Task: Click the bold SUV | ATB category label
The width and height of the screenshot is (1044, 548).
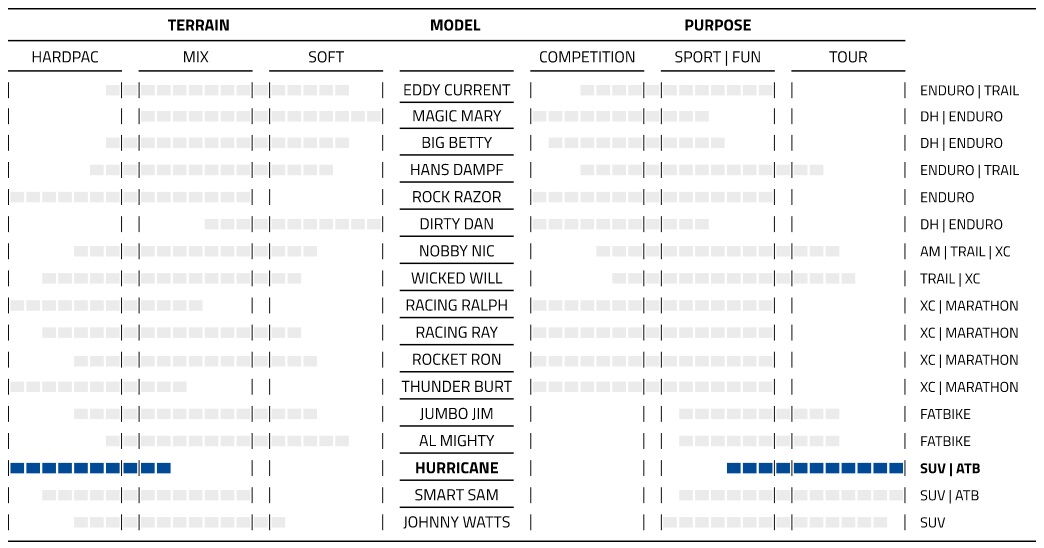Action: click(x=949, y=469)
